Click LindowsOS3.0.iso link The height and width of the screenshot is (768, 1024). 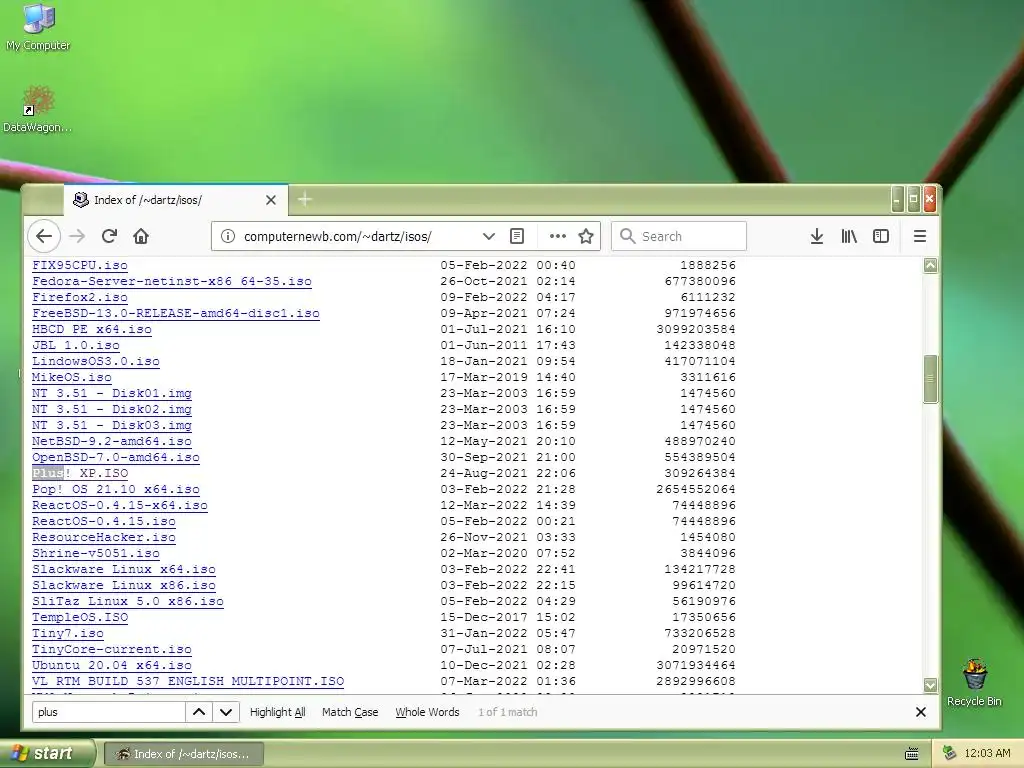point(95,361)
